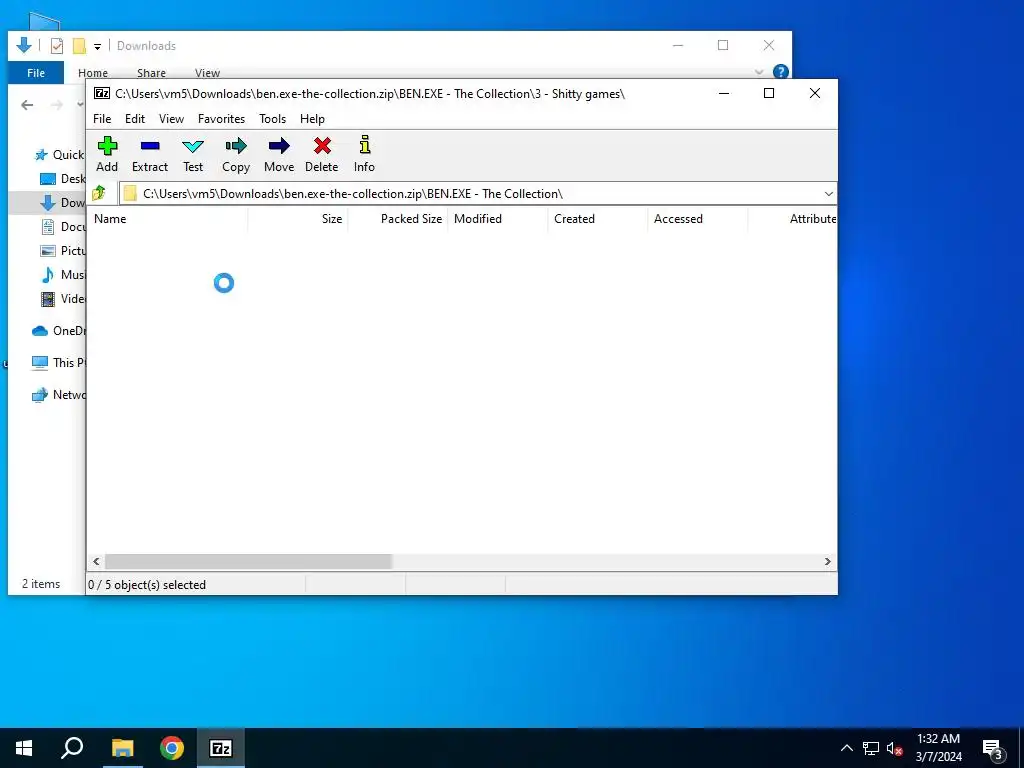This screenshot has height=768, width=1024.
Task: Select Videos in Explorer sidebar
Action: 62,299
